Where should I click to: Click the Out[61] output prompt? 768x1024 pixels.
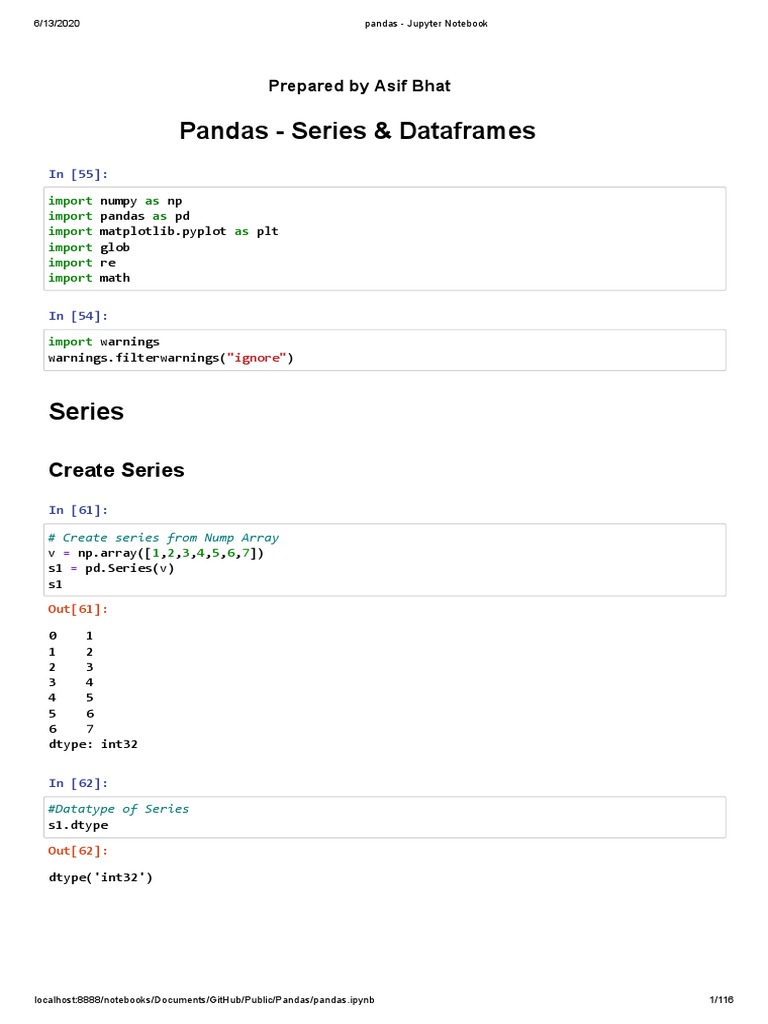(x=78, y=609)
